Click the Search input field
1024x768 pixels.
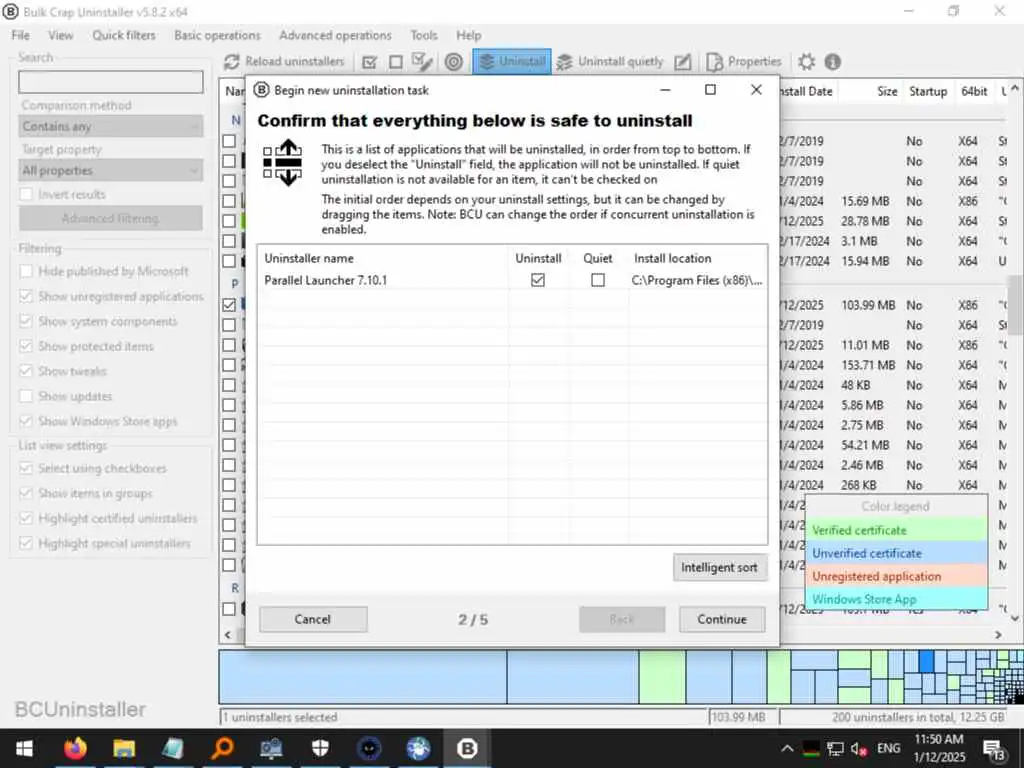tap(111, 82)
